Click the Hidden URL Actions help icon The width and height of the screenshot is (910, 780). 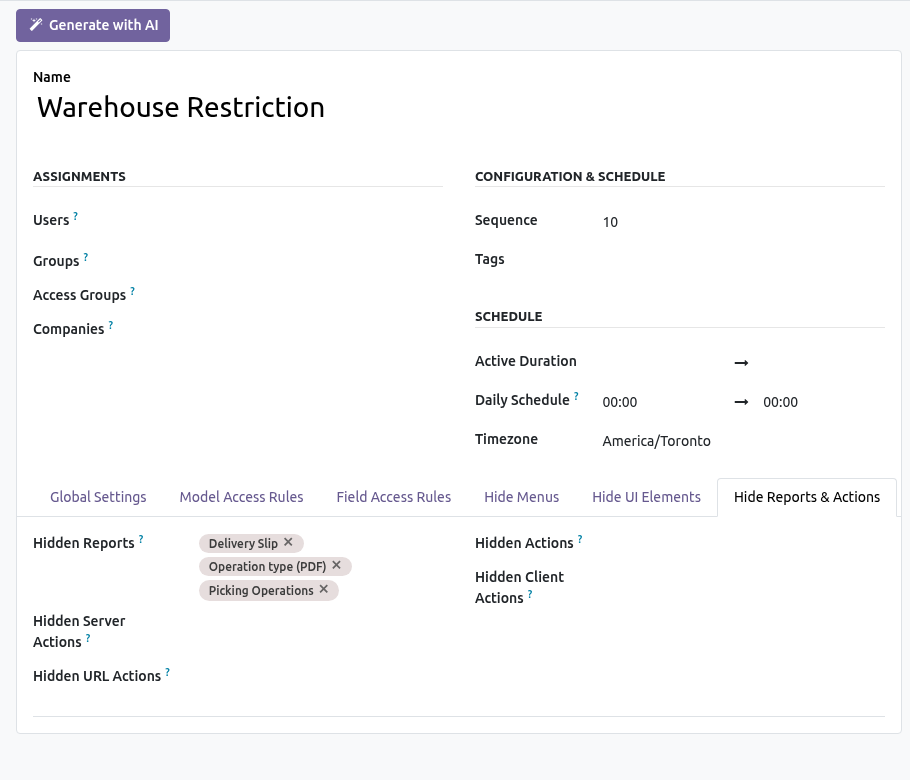pos(167,672)
